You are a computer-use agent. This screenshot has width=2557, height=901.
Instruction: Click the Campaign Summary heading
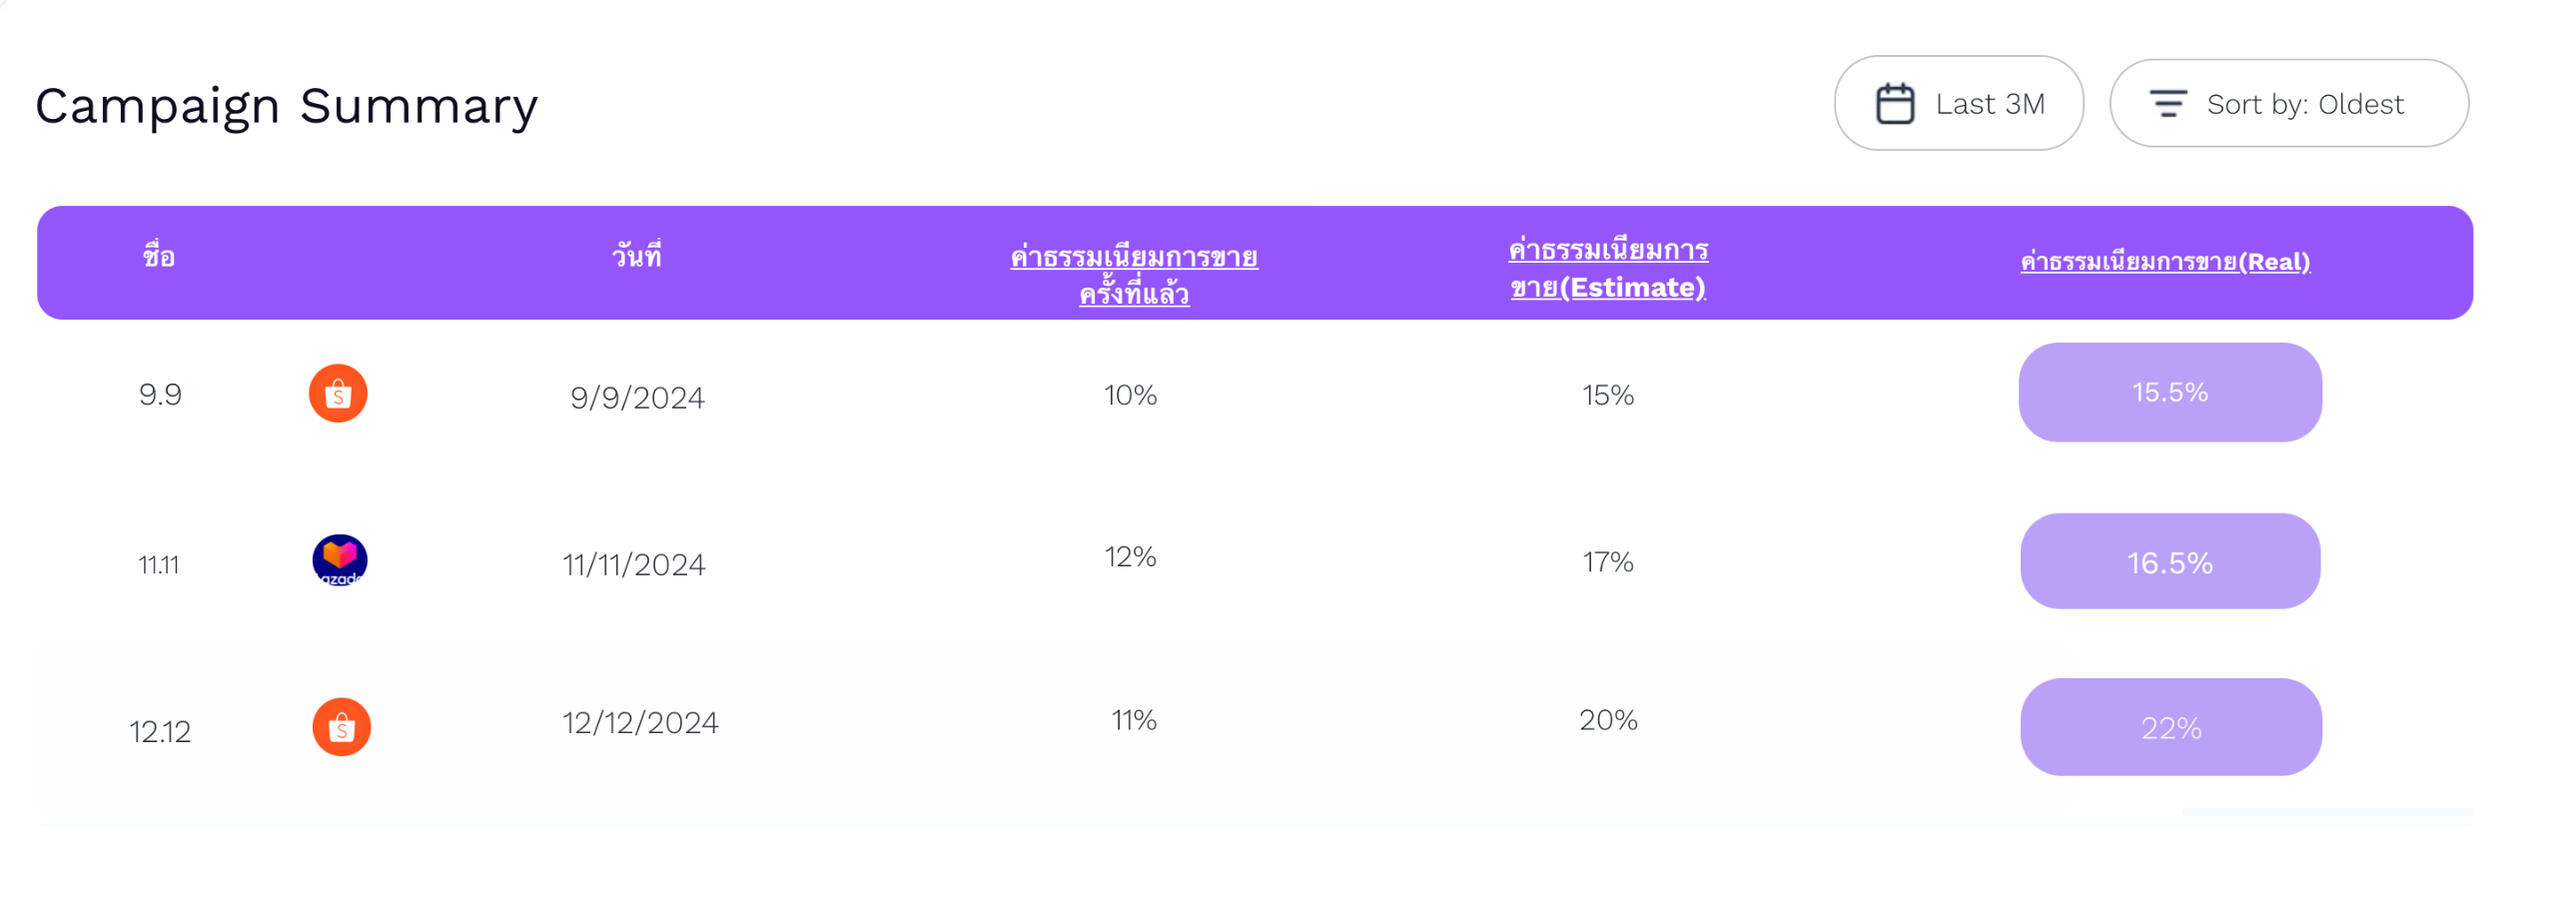point(287,106)
